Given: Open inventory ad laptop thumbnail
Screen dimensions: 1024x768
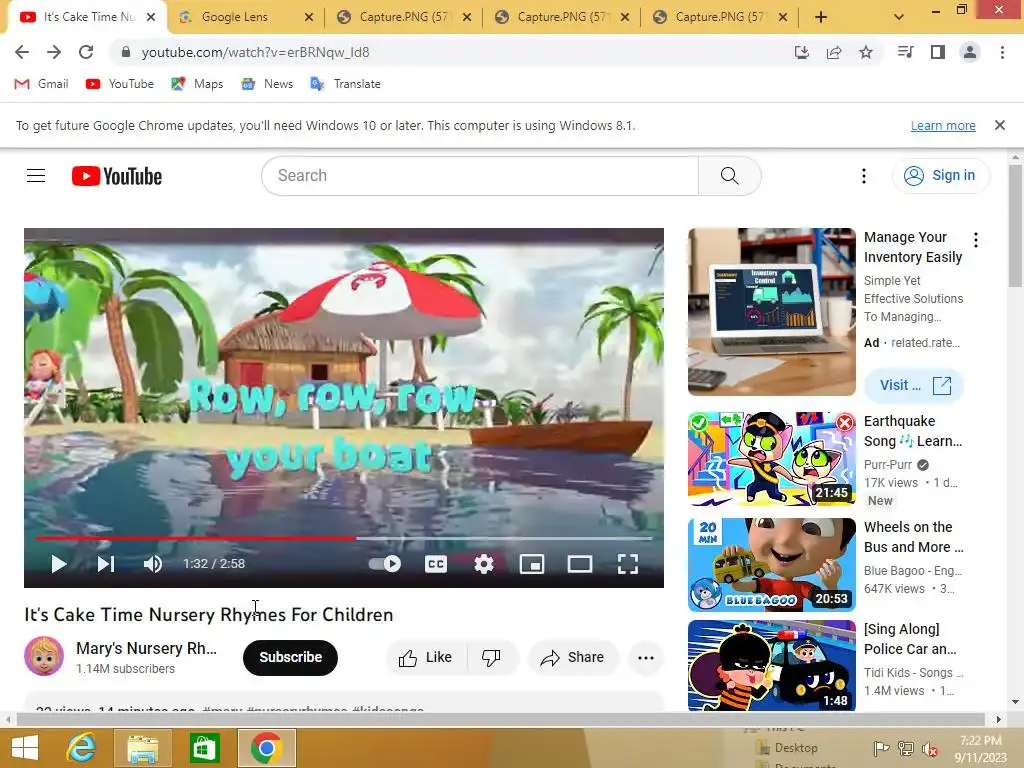Looking at the screenshot, I should pyautogui.click(x=771, y=312).
